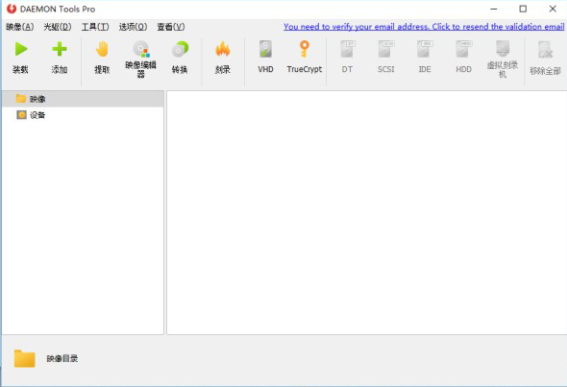Open the 查看(V) menu
The height and width of the screenshot is (387, 567).
tap(171, 27)
